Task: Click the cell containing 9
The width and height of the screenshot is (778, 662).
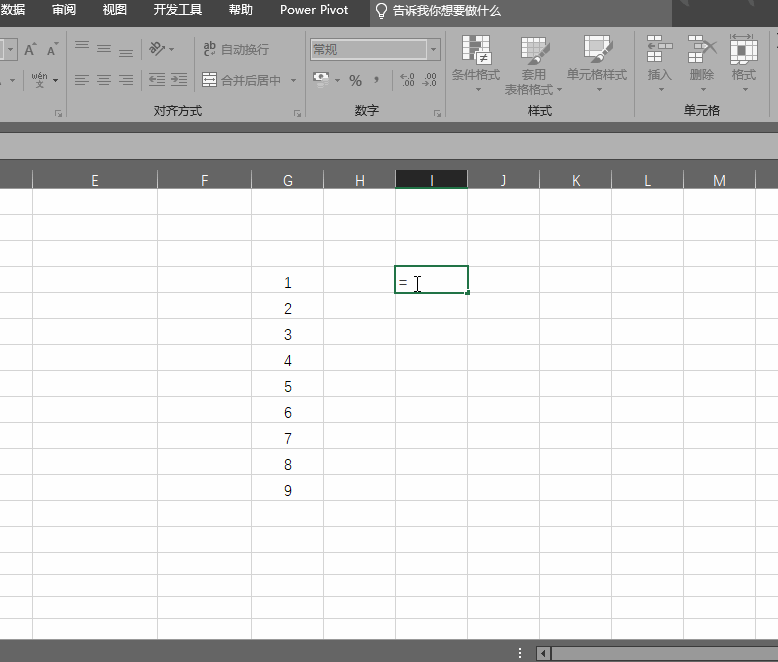Action: coord(288,488)
